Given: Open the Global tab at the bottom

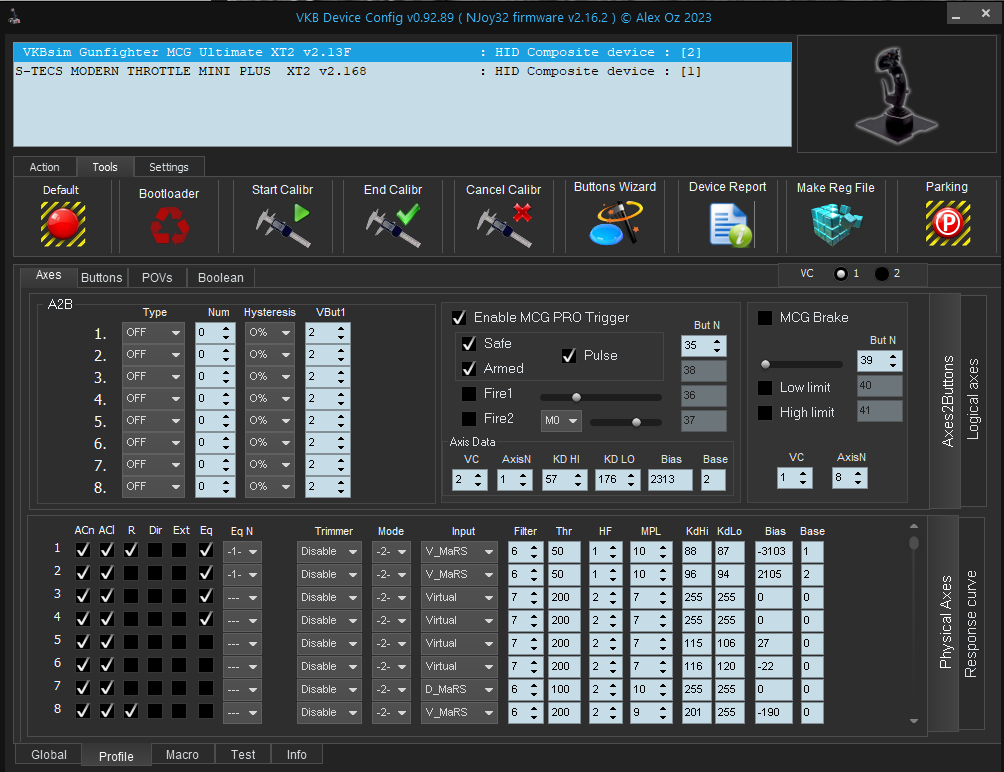Looking at the screenshot, I should pos(49,755).
